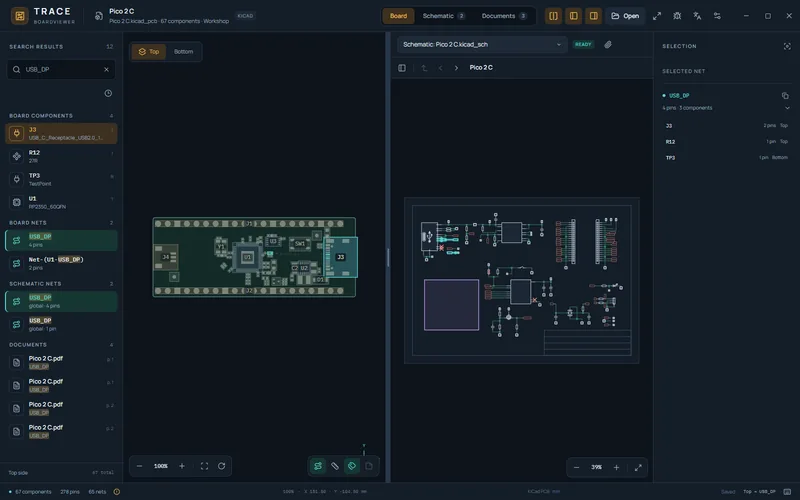This screenshot has height=500, width=800.
Task: Expand schematic to full view icon
Action: [x=638, y=467]
